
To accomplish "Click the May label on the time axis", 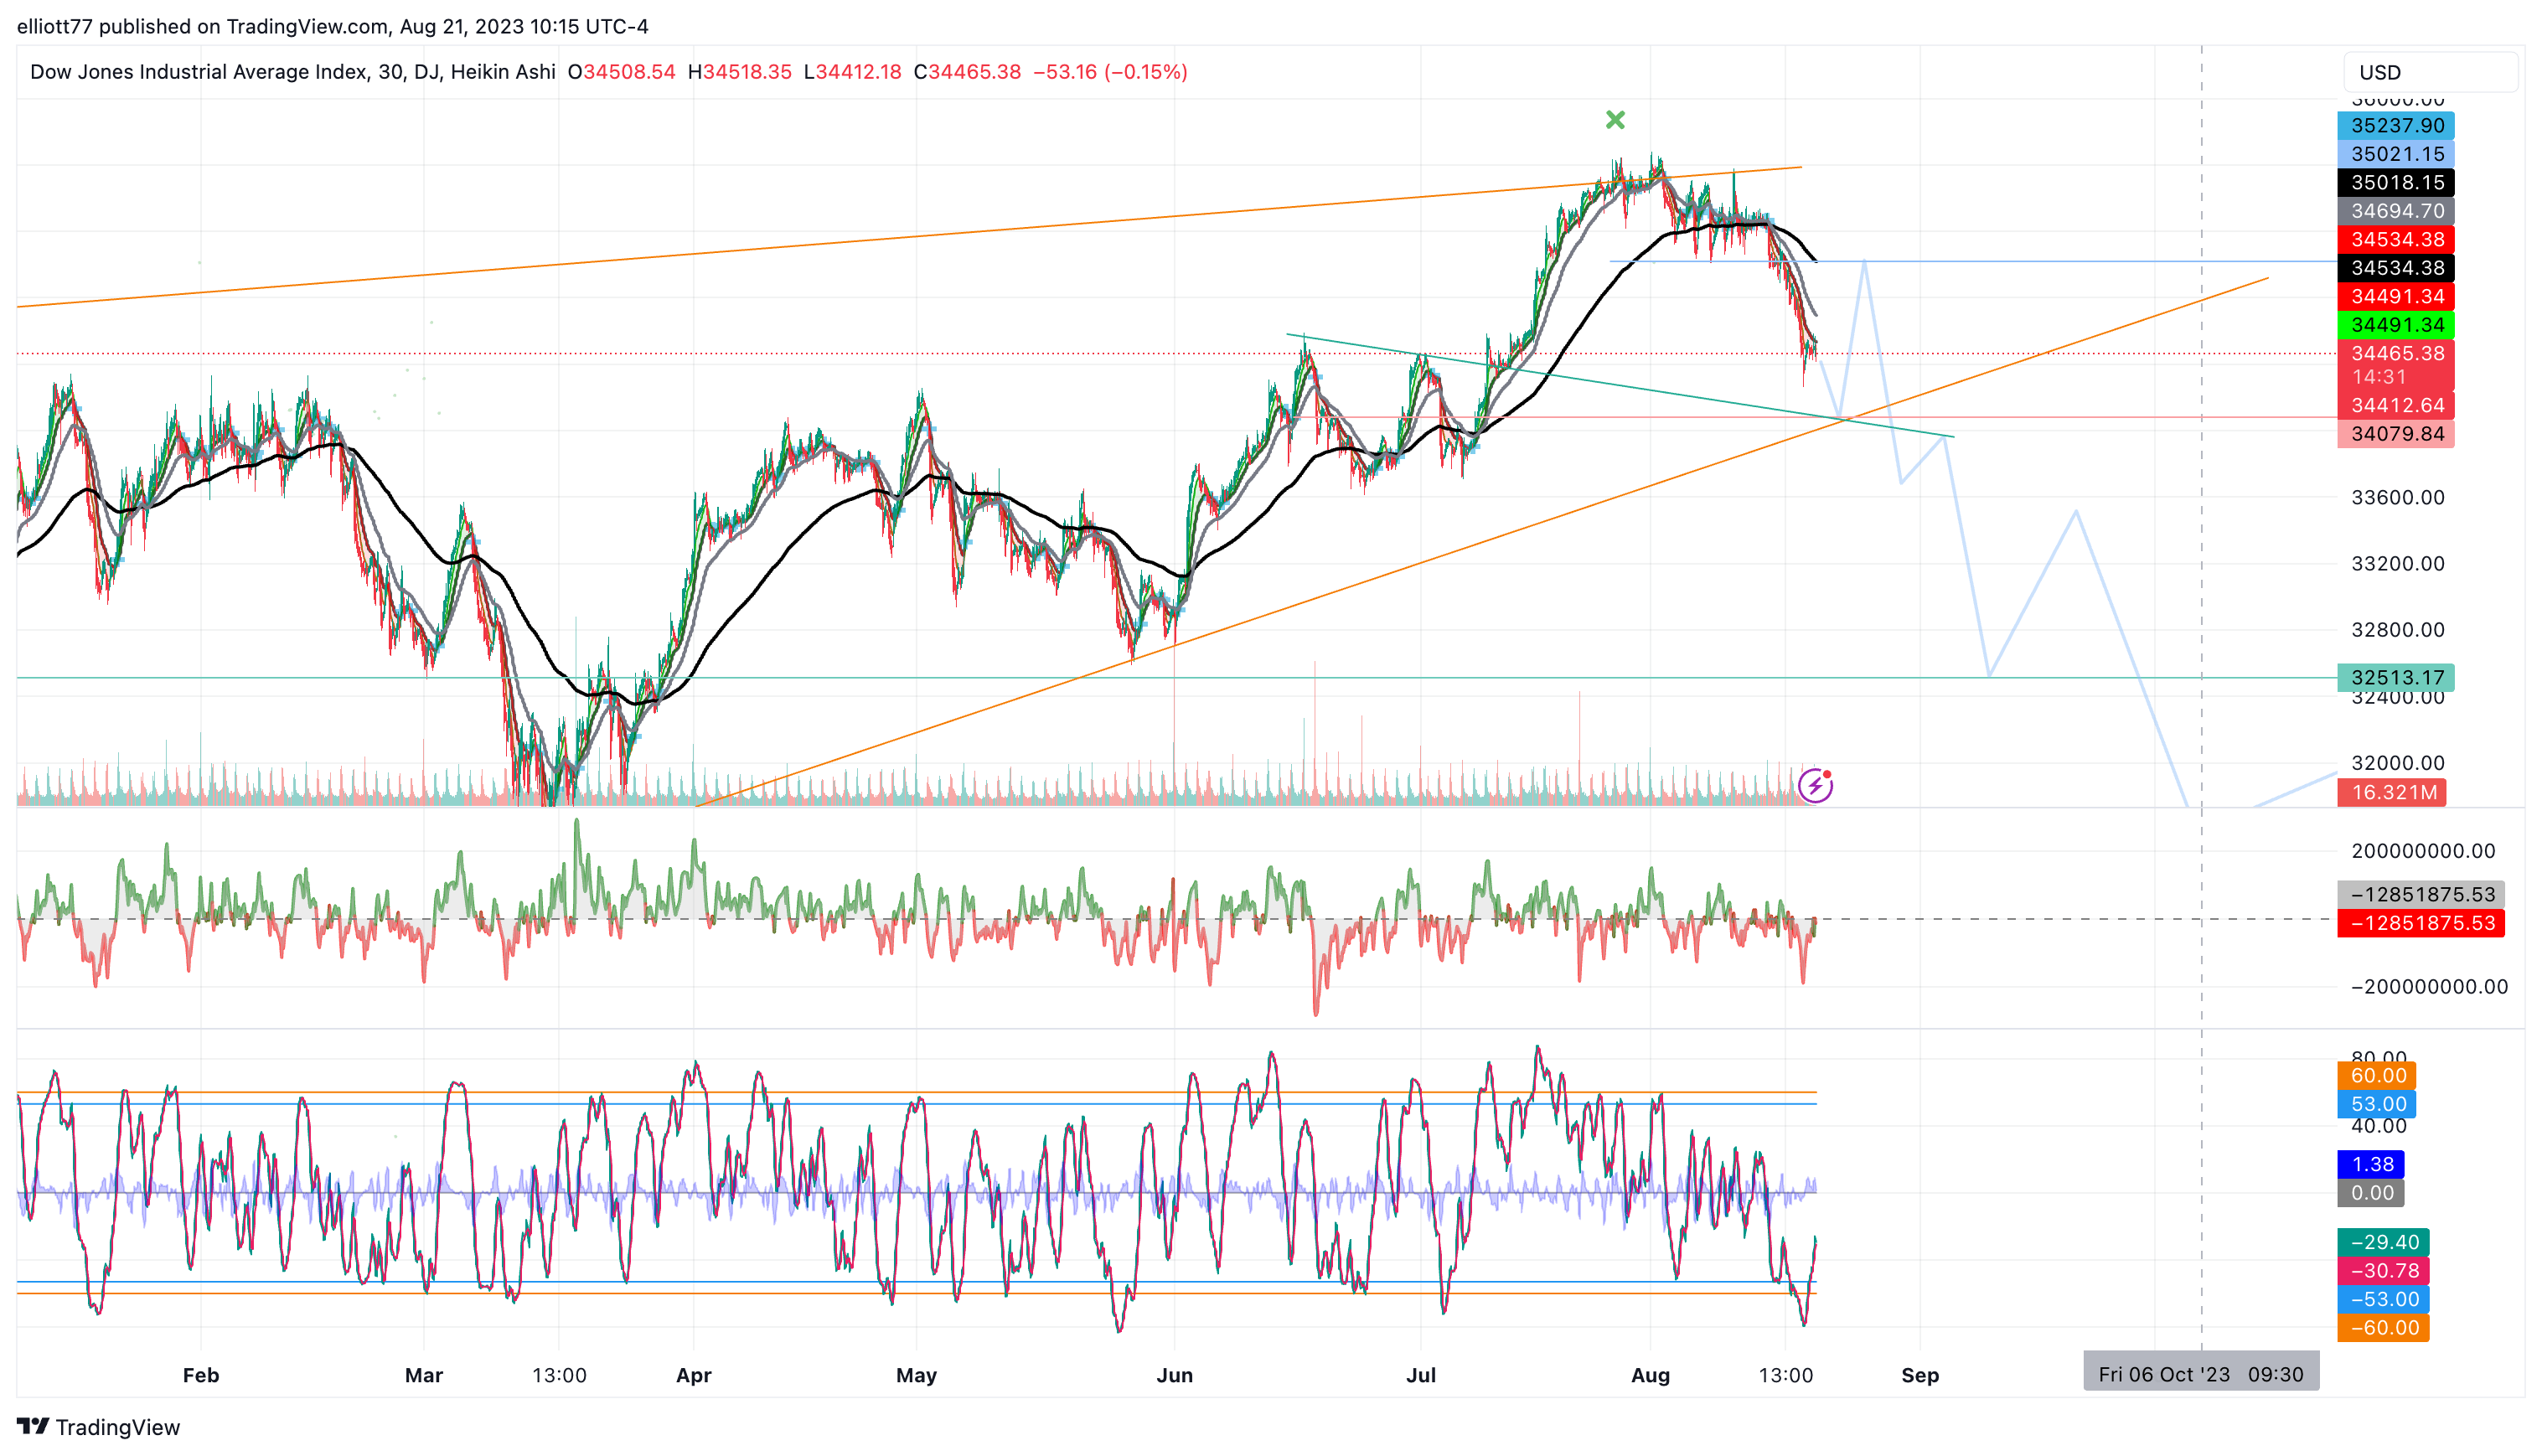I will click(x=917, y=1375).
